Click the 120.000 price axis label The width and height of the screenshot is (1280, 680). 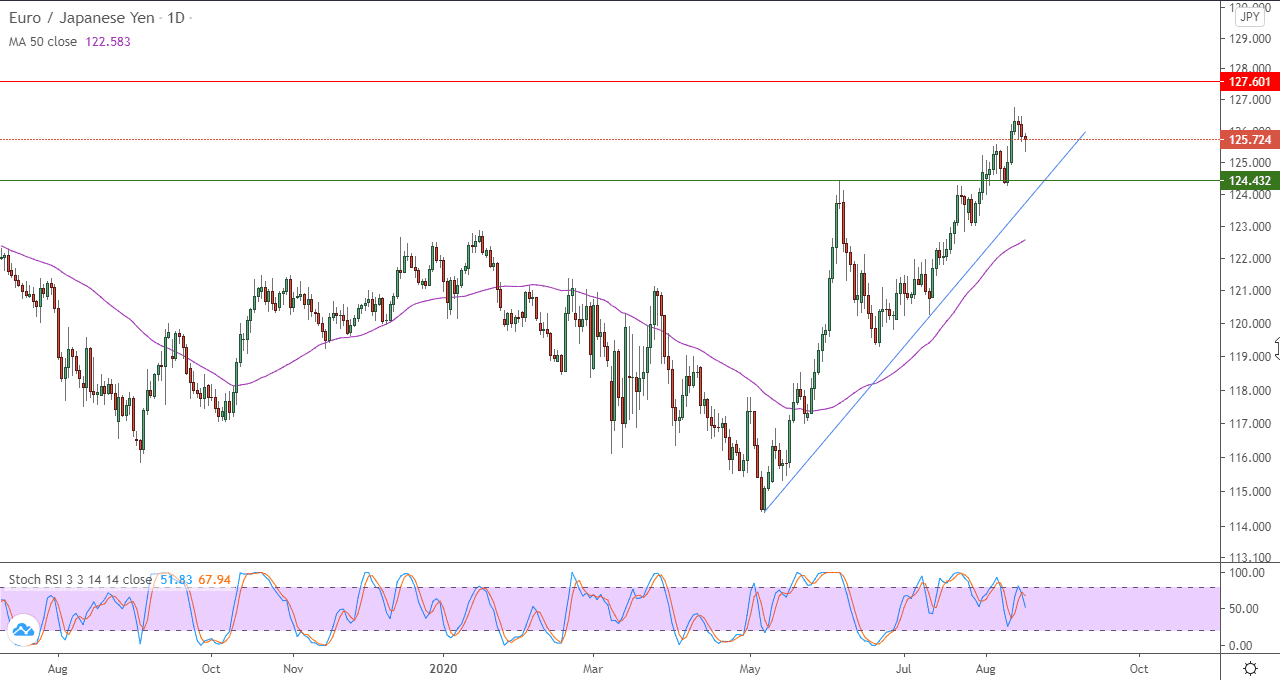[1251, 324]
